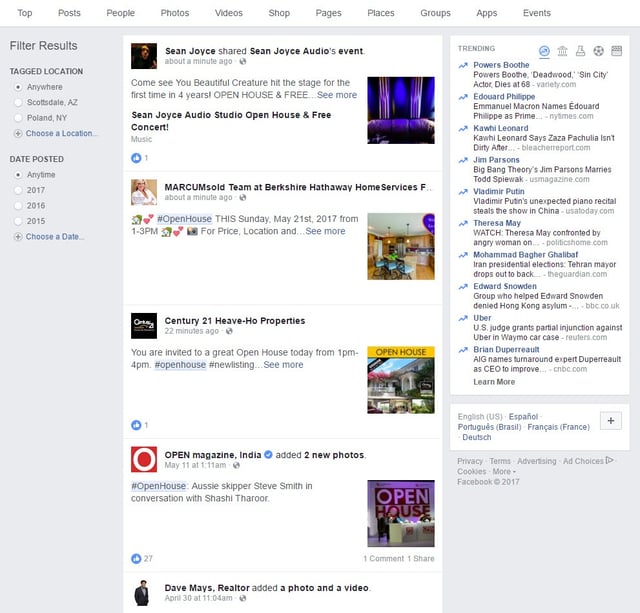Click globe privacy icon on OPEN magazine post
The width and height of the screenshot is (640, 613).
(x=236, y=465)
